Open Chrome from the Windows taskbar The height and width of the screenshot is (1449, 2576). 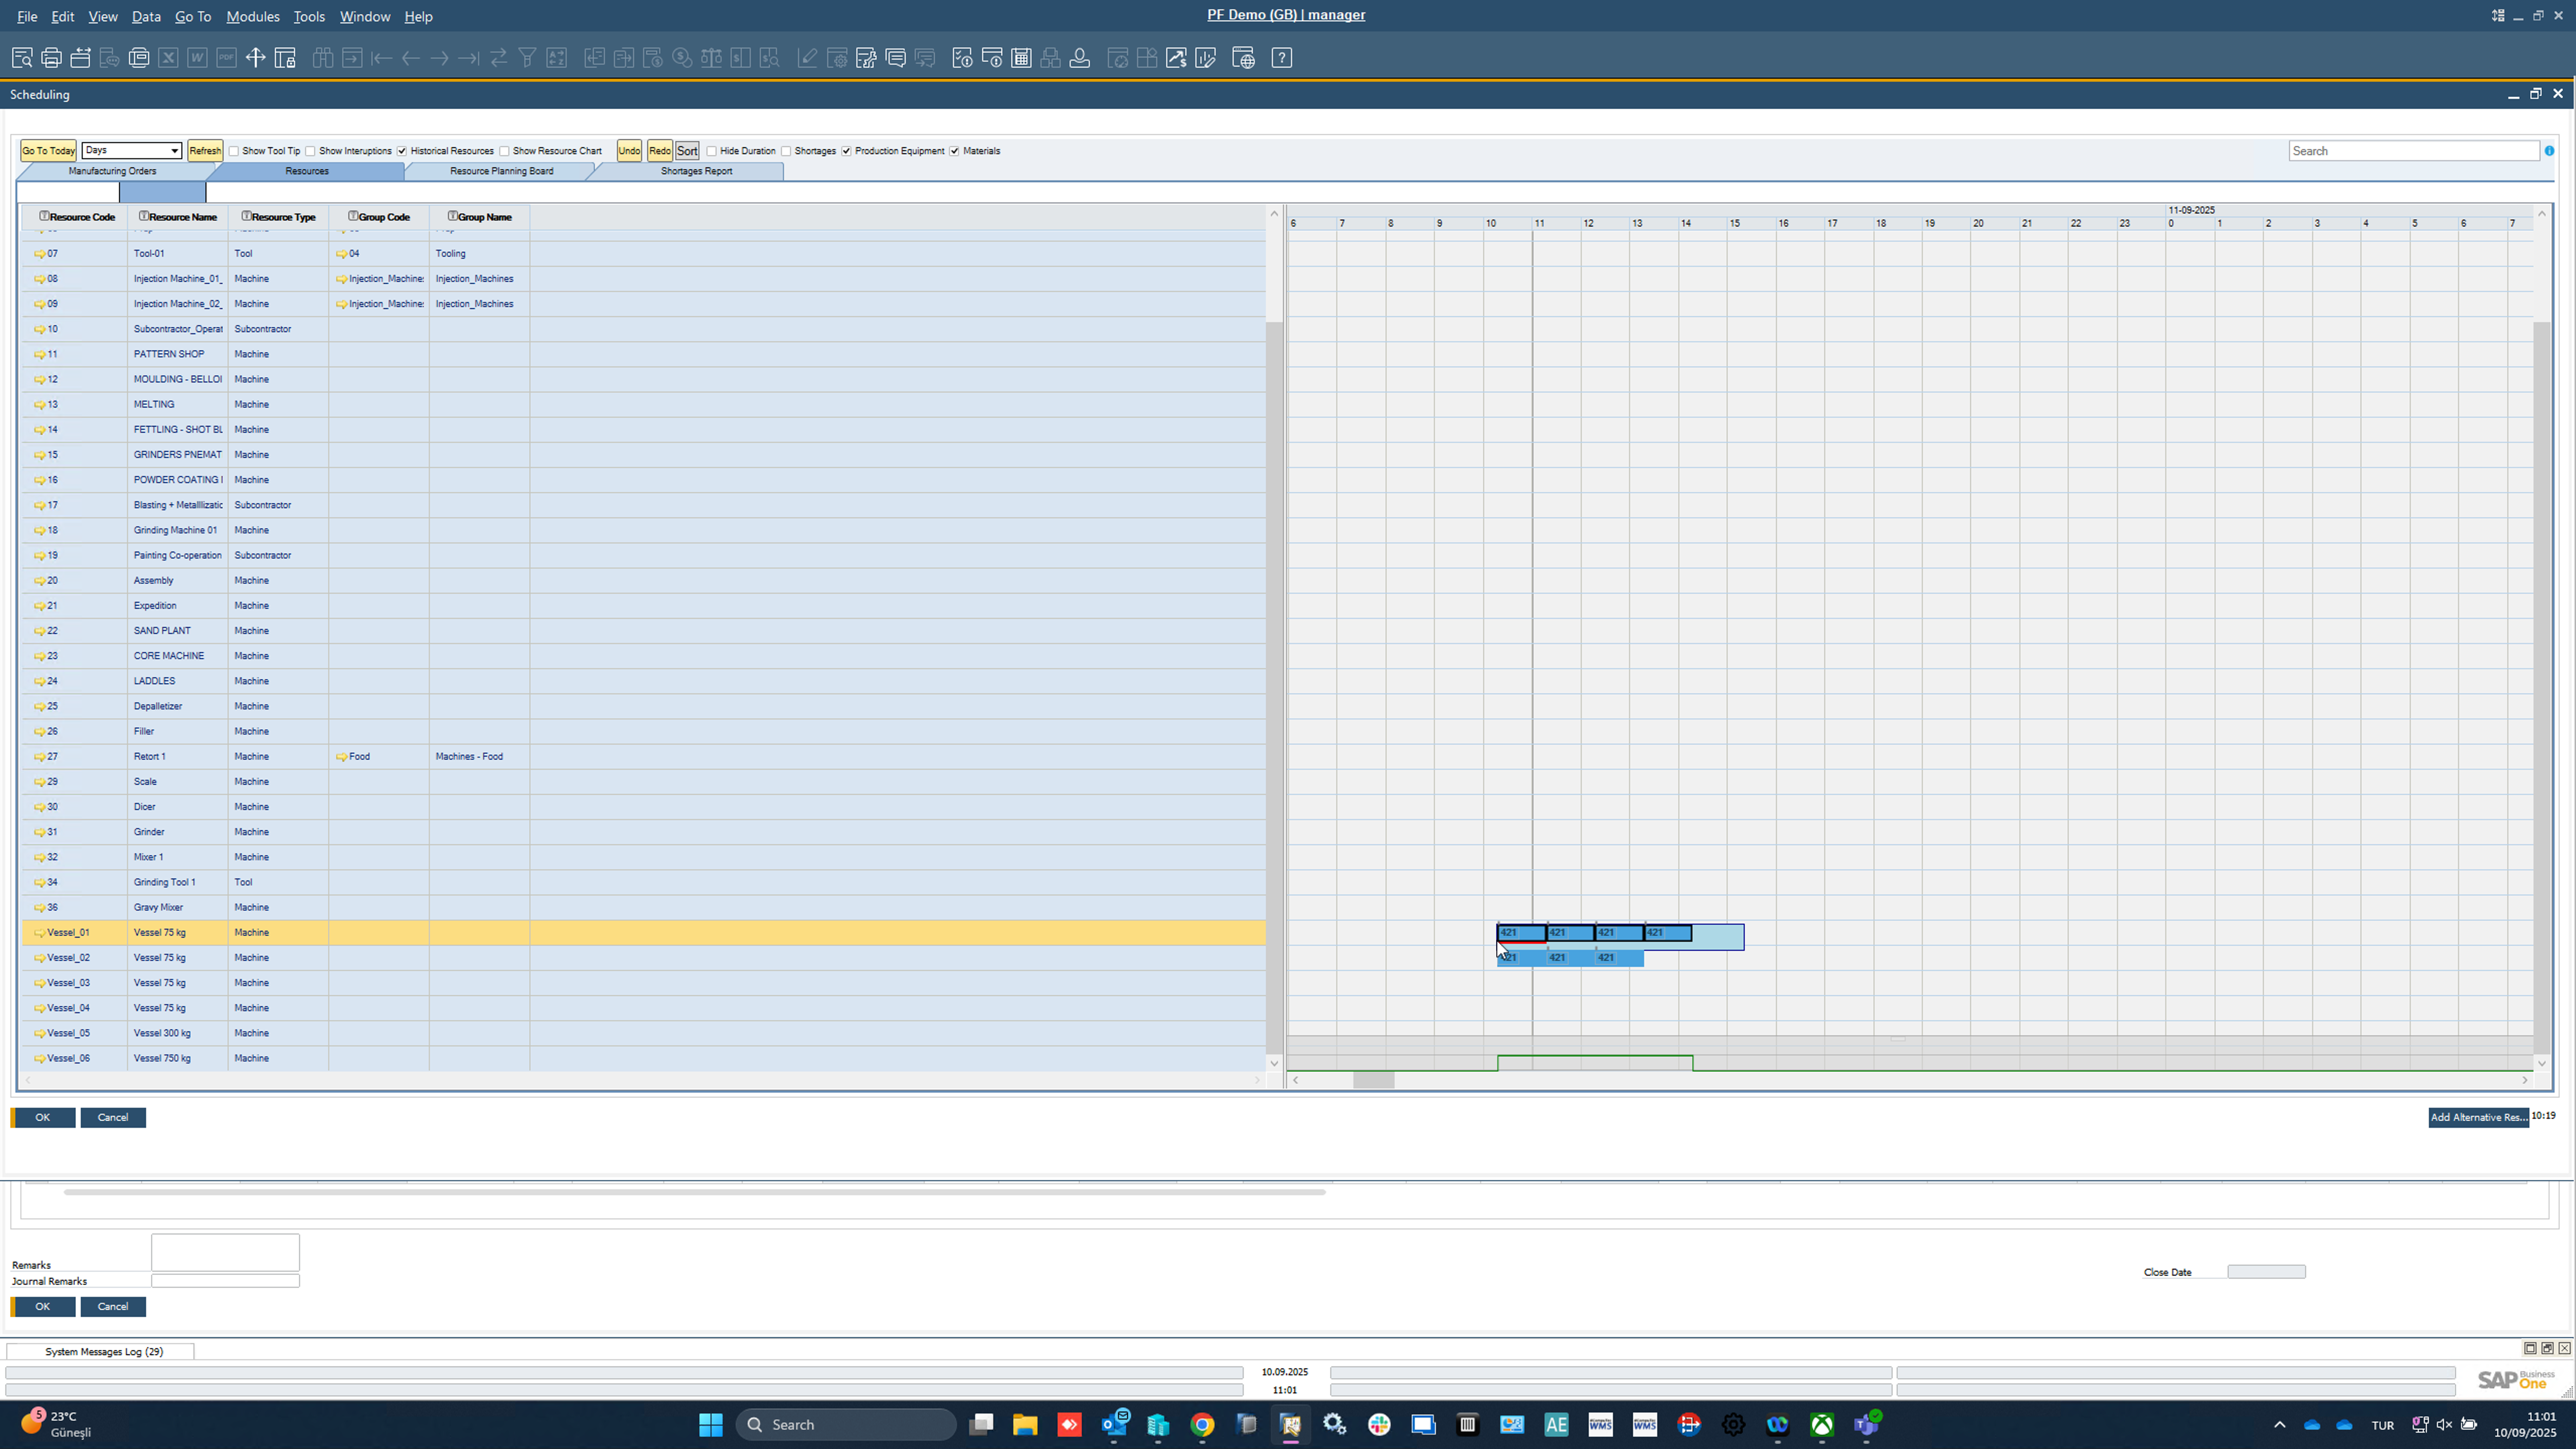[1202, 1425]
